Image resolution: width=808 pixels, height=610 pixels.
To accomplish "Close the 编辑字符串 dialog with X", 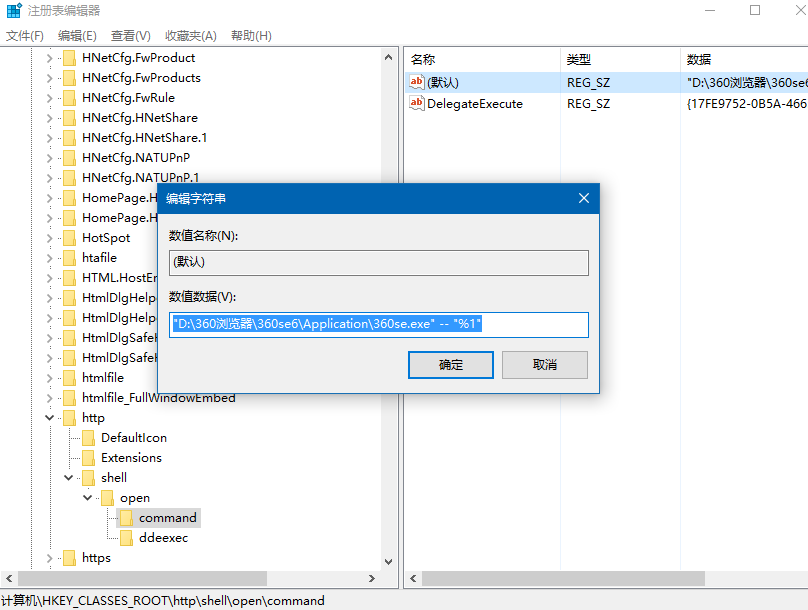I will click(583, 198).
